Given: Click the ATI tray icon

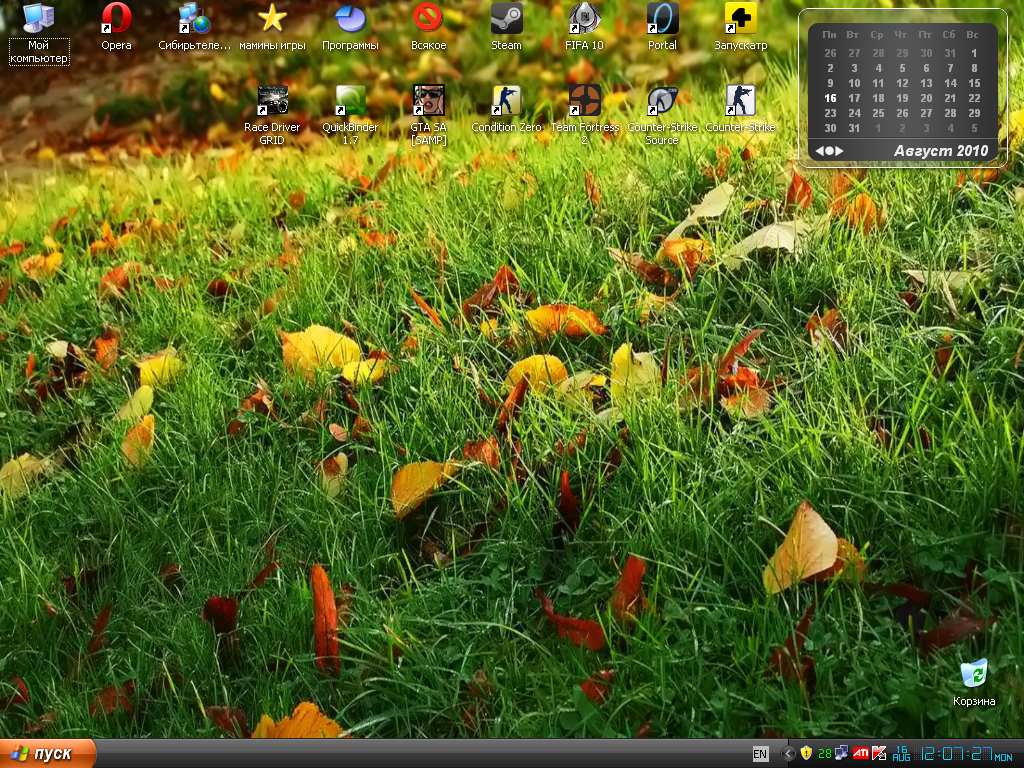Looking at the screenshot, I should tap(860, 753).
